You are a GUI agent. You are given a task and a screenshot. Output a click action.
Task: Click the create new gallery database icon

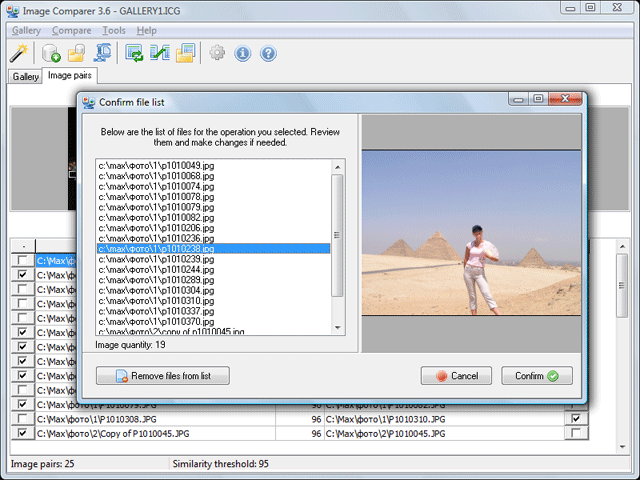[x=51, y=53]
